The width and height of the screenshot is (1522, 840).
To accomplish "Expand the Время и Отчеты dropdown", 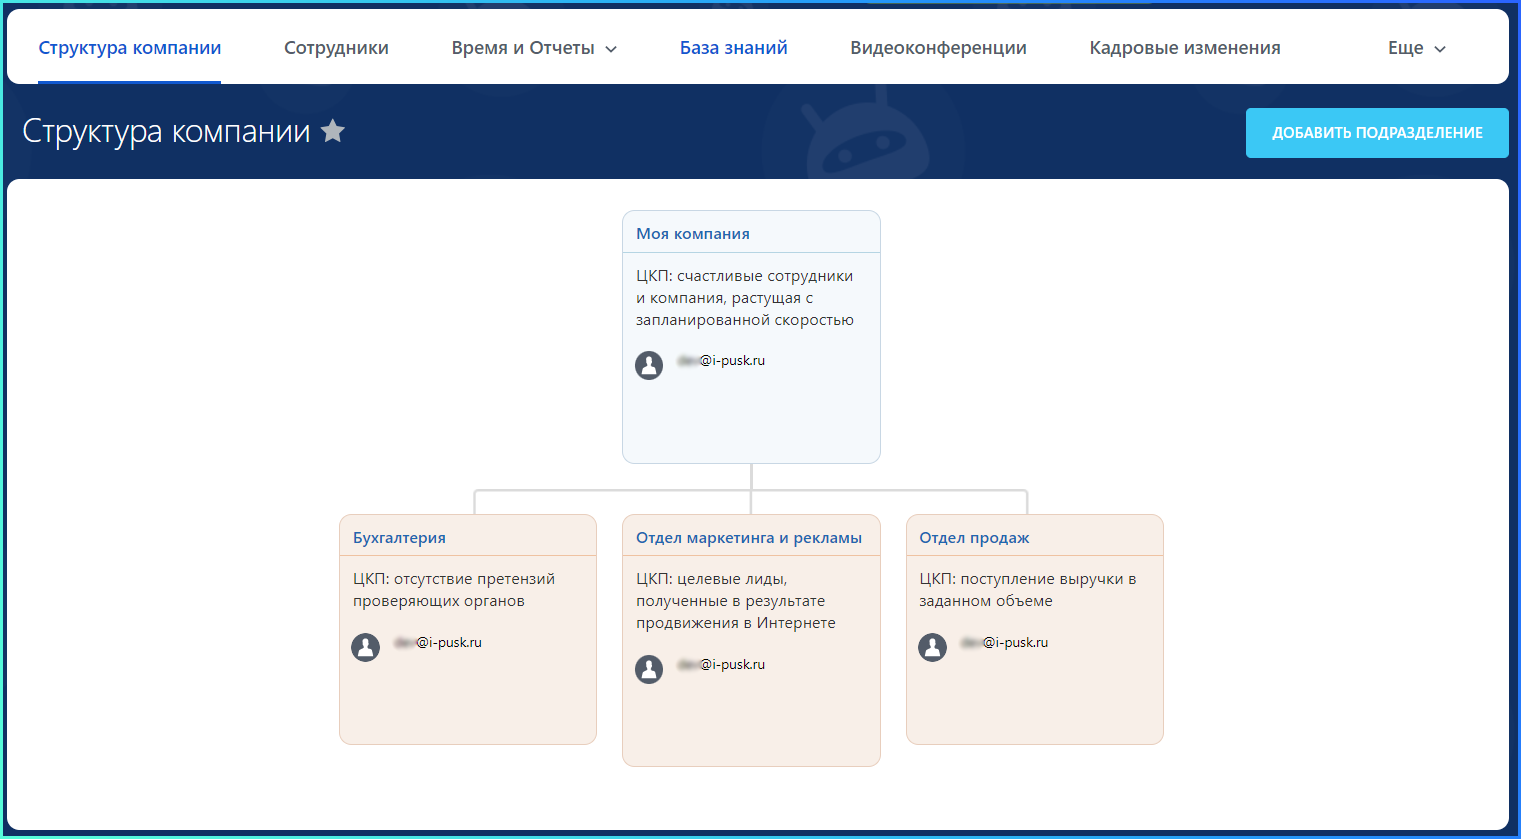I will (534, 48).
